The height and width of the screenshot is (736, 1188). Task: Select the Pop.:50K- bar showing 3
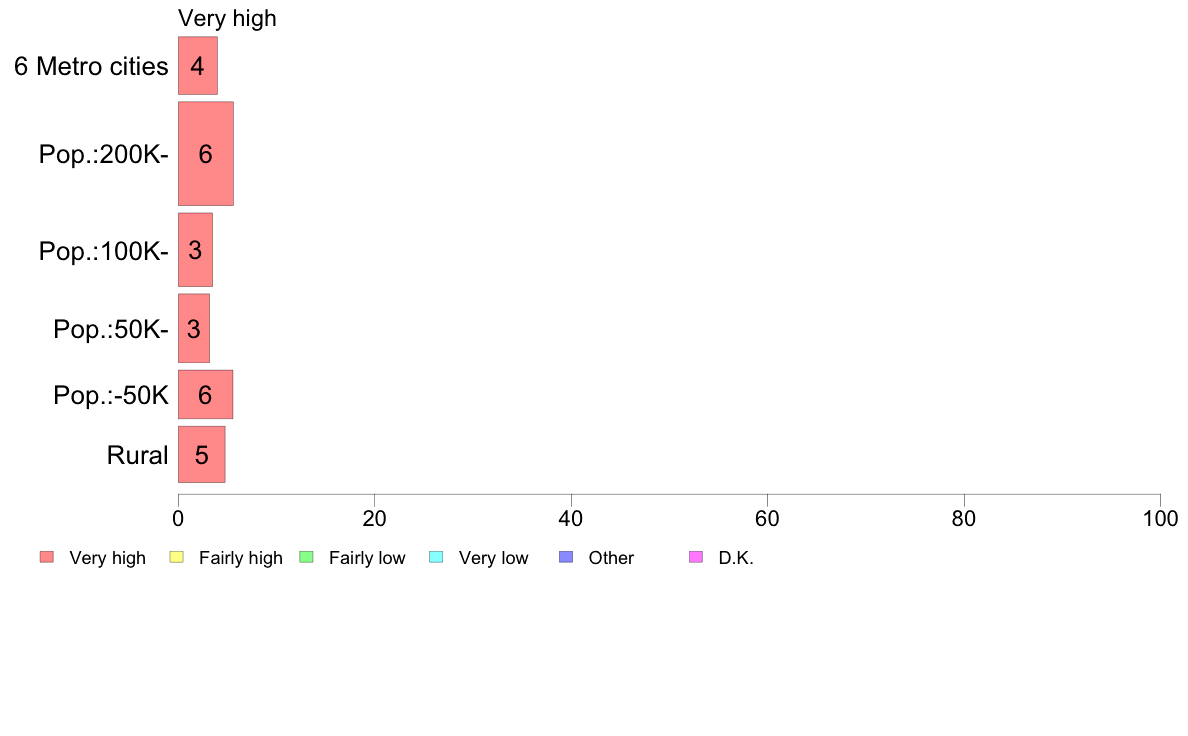194,328
